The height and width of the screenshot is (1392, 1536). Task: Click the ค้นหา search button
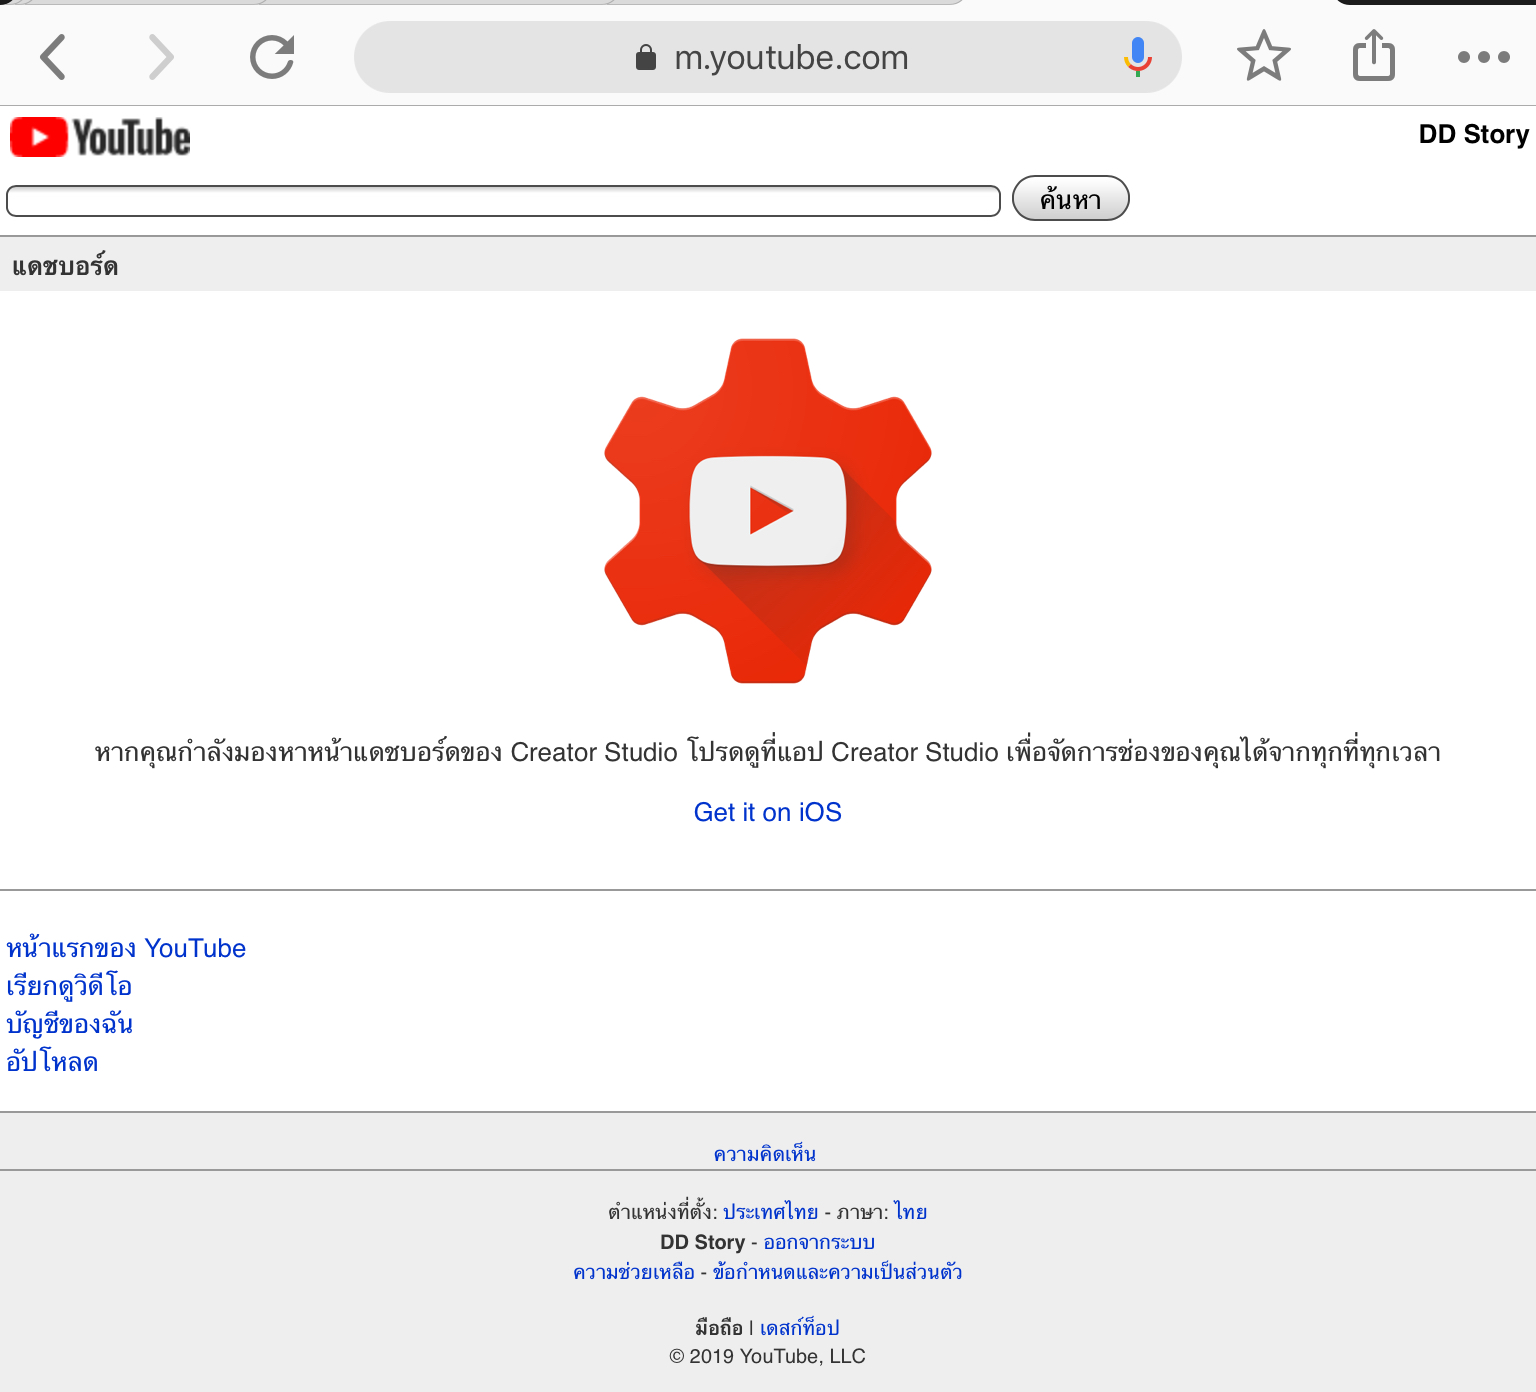click(x=1071, y=198)
